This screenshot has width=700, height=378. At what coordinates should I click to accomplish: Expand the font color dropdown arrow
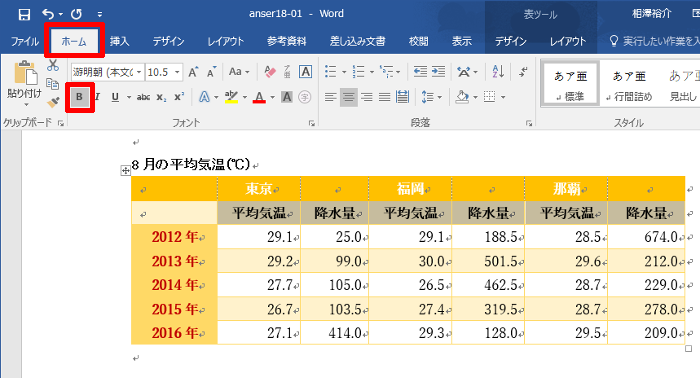[x=272, y=97]
